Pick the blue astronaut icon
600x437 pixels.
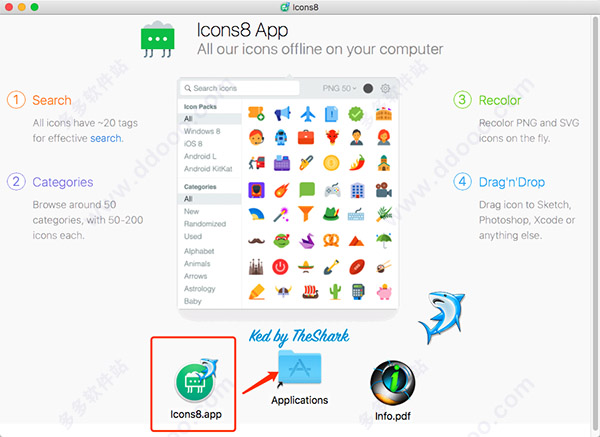tap(281, 137)
